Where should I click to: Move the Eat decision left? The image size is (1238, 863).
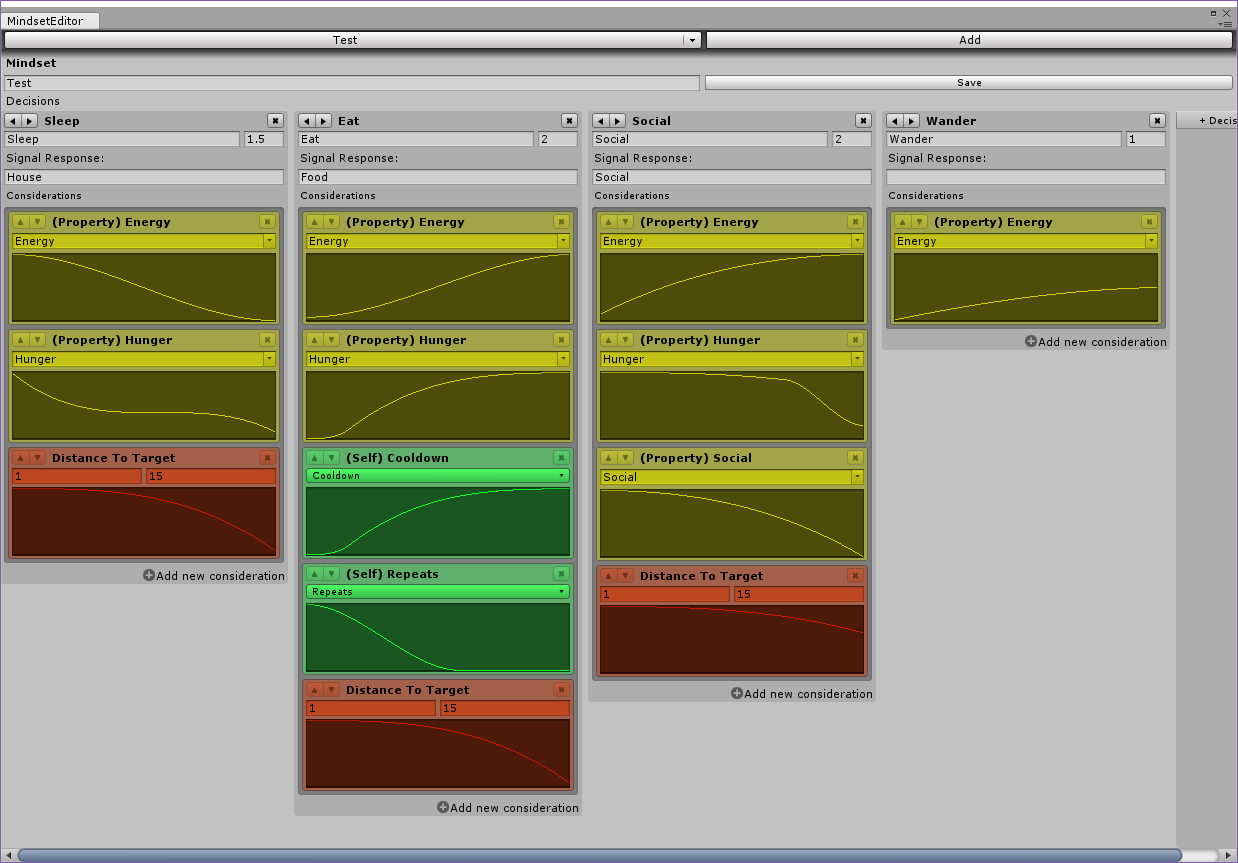click(307, 121)
